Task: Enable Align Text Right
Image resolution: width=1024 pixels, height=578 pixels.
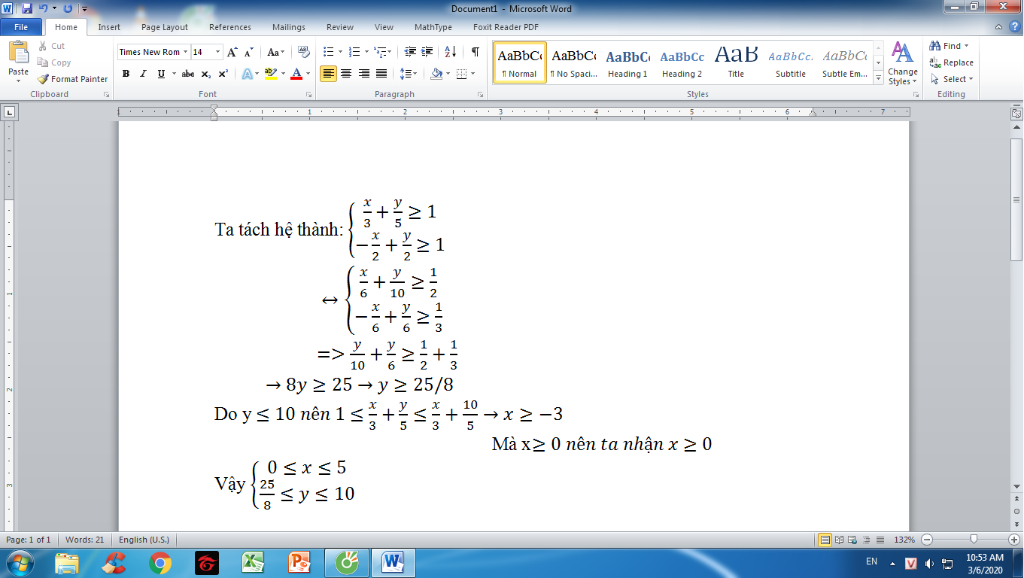Action: [x=364, y=74]
